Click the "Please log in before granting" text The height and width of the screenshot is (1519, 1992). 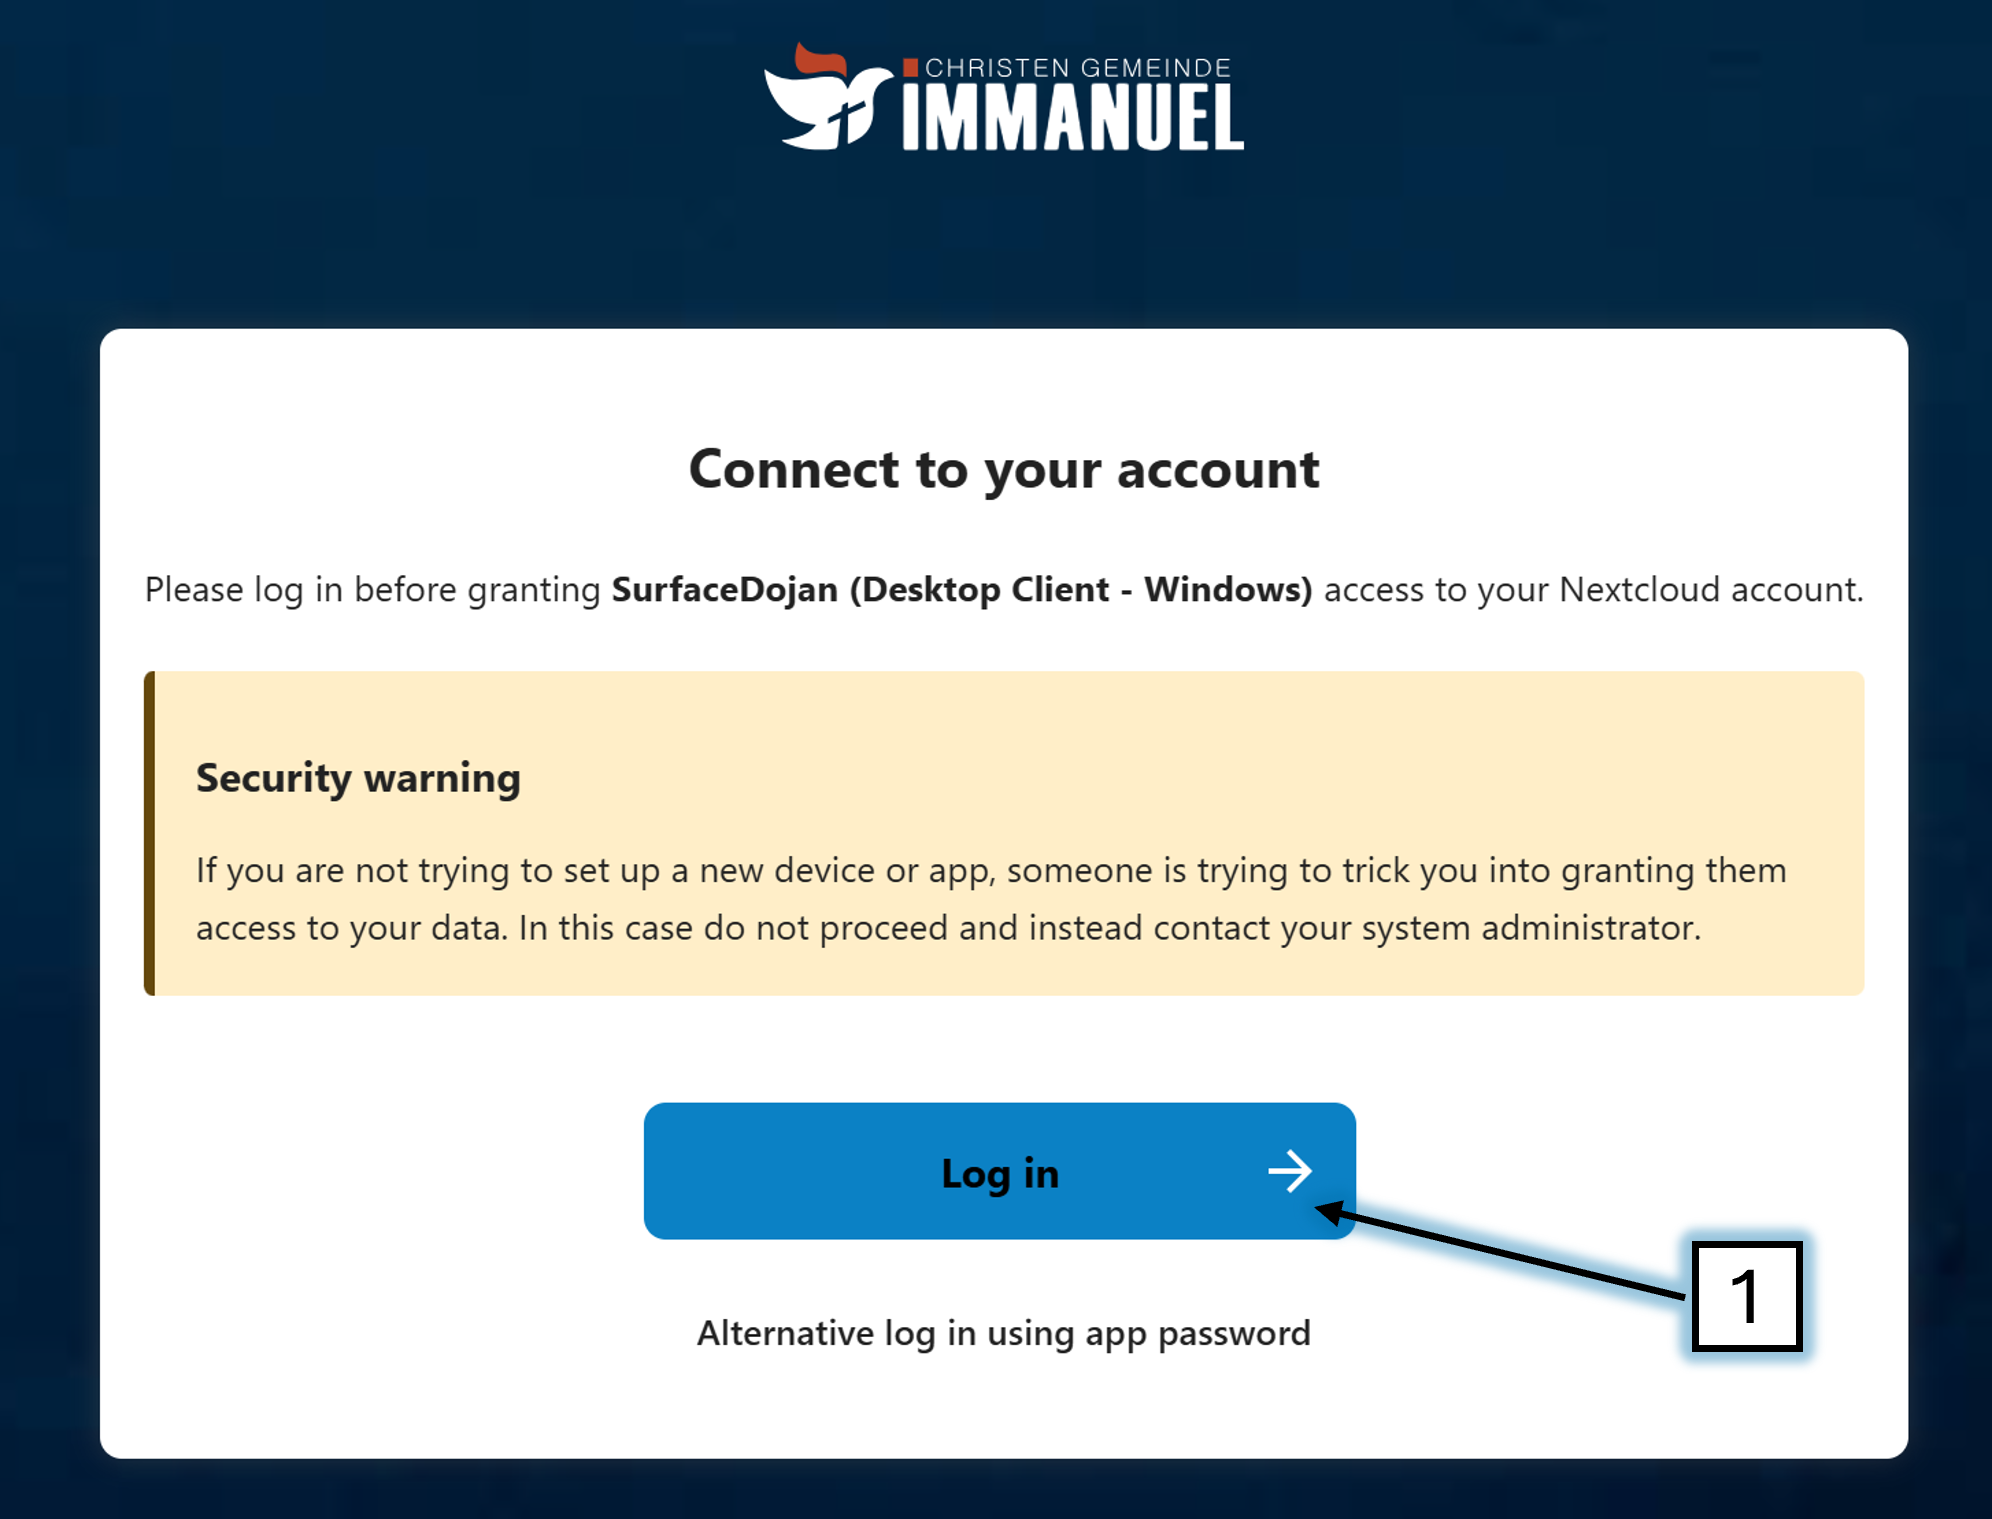pos(372,589)
